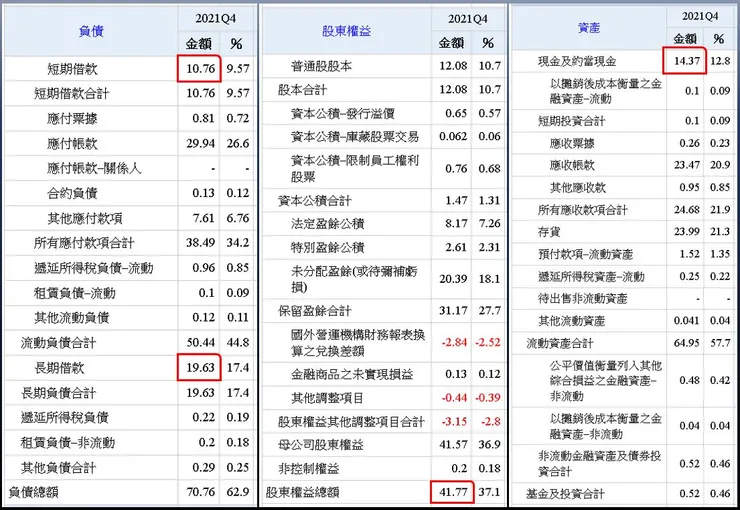
Task: Select 短期借款 amount 10.76
Action: click(201, 69)
